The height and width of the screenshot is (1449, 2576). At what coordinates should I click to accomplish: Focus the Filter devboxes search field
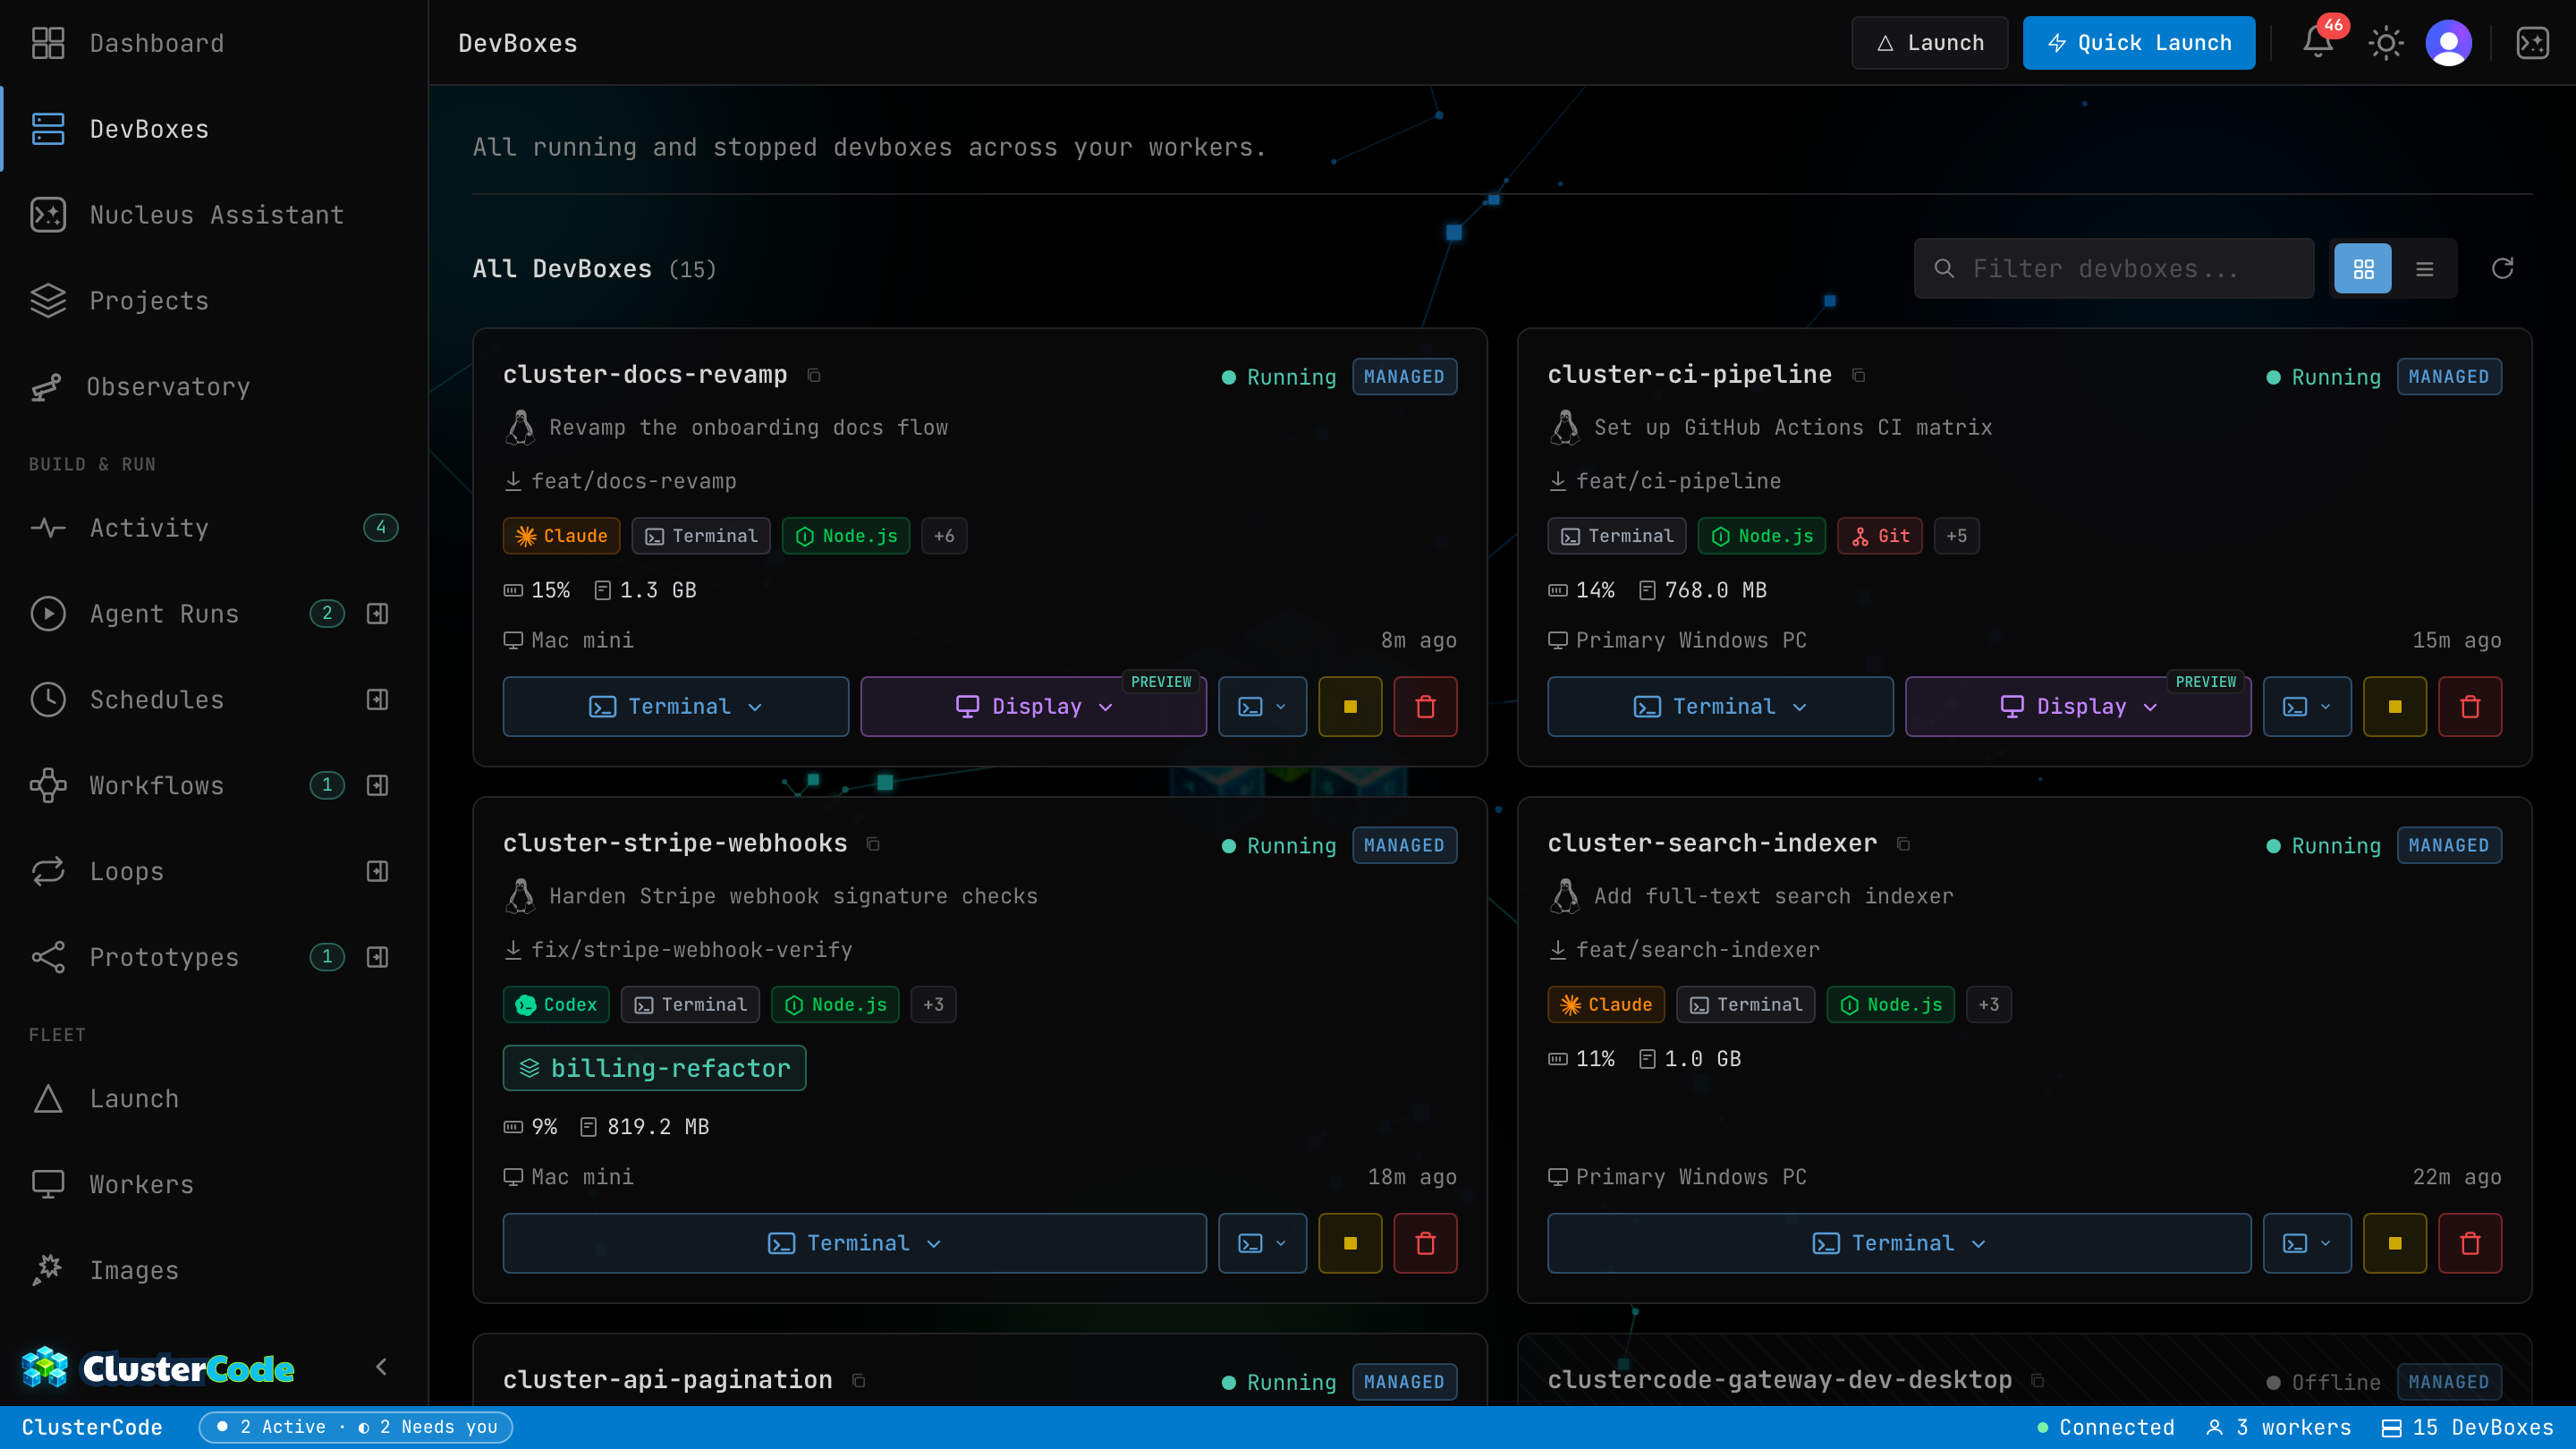[x=2114, y=268]
